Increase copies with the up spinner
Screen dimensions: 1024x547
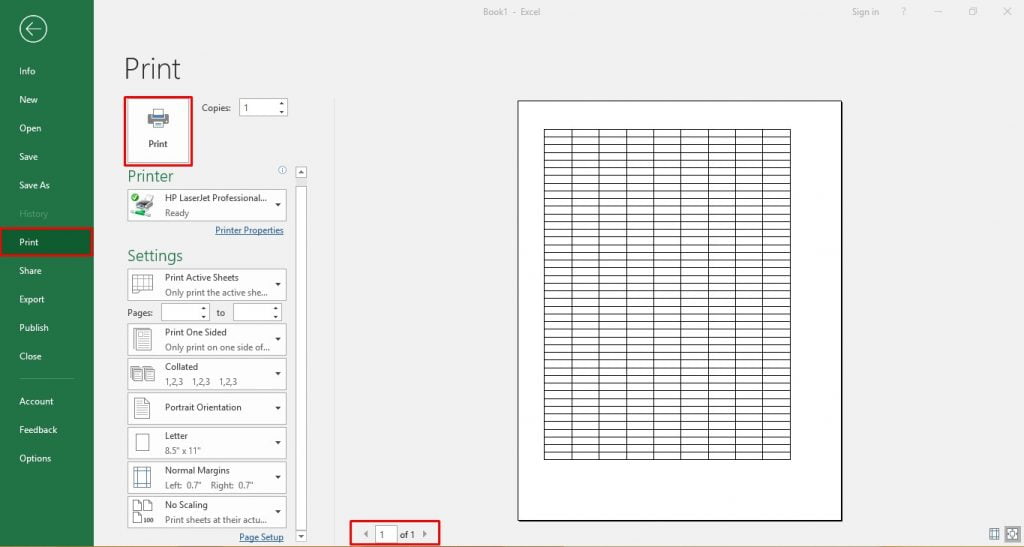282,103
